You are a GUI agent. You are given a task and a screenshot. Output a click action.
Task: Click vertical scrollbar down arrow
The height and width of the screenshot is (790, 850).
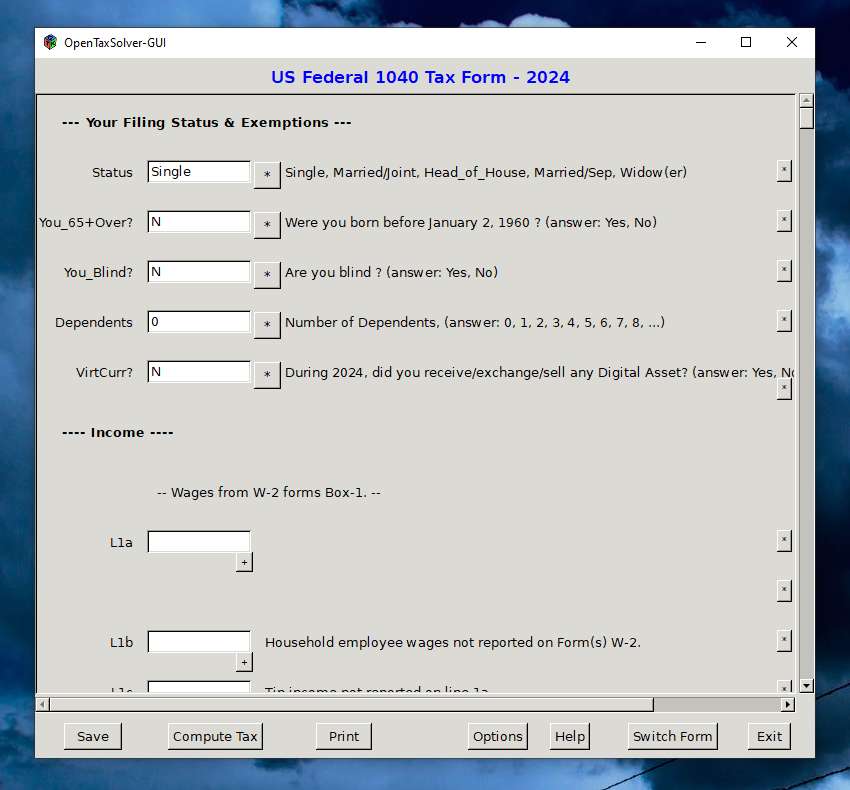tap(806, 686)
